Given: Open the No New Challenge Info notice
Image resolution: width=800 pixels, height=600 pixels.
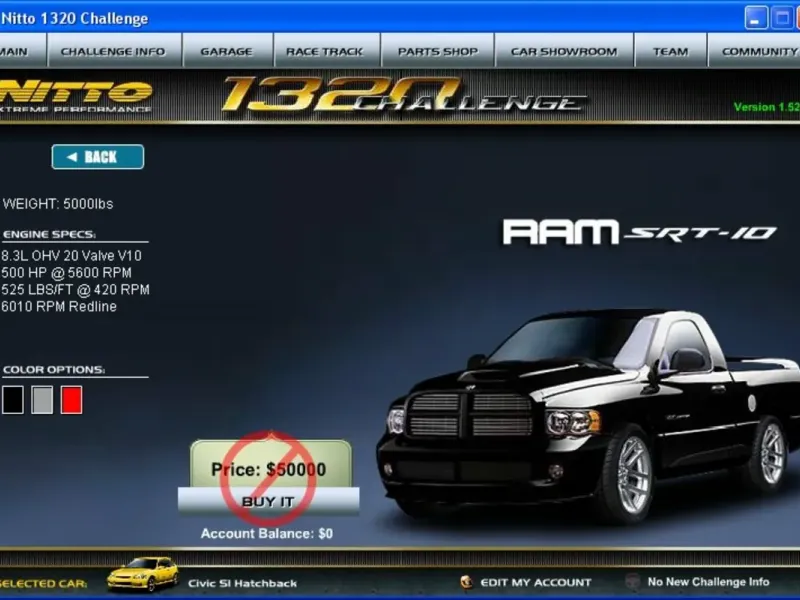Looking at the screenshot, I should (x=708, y=582).
